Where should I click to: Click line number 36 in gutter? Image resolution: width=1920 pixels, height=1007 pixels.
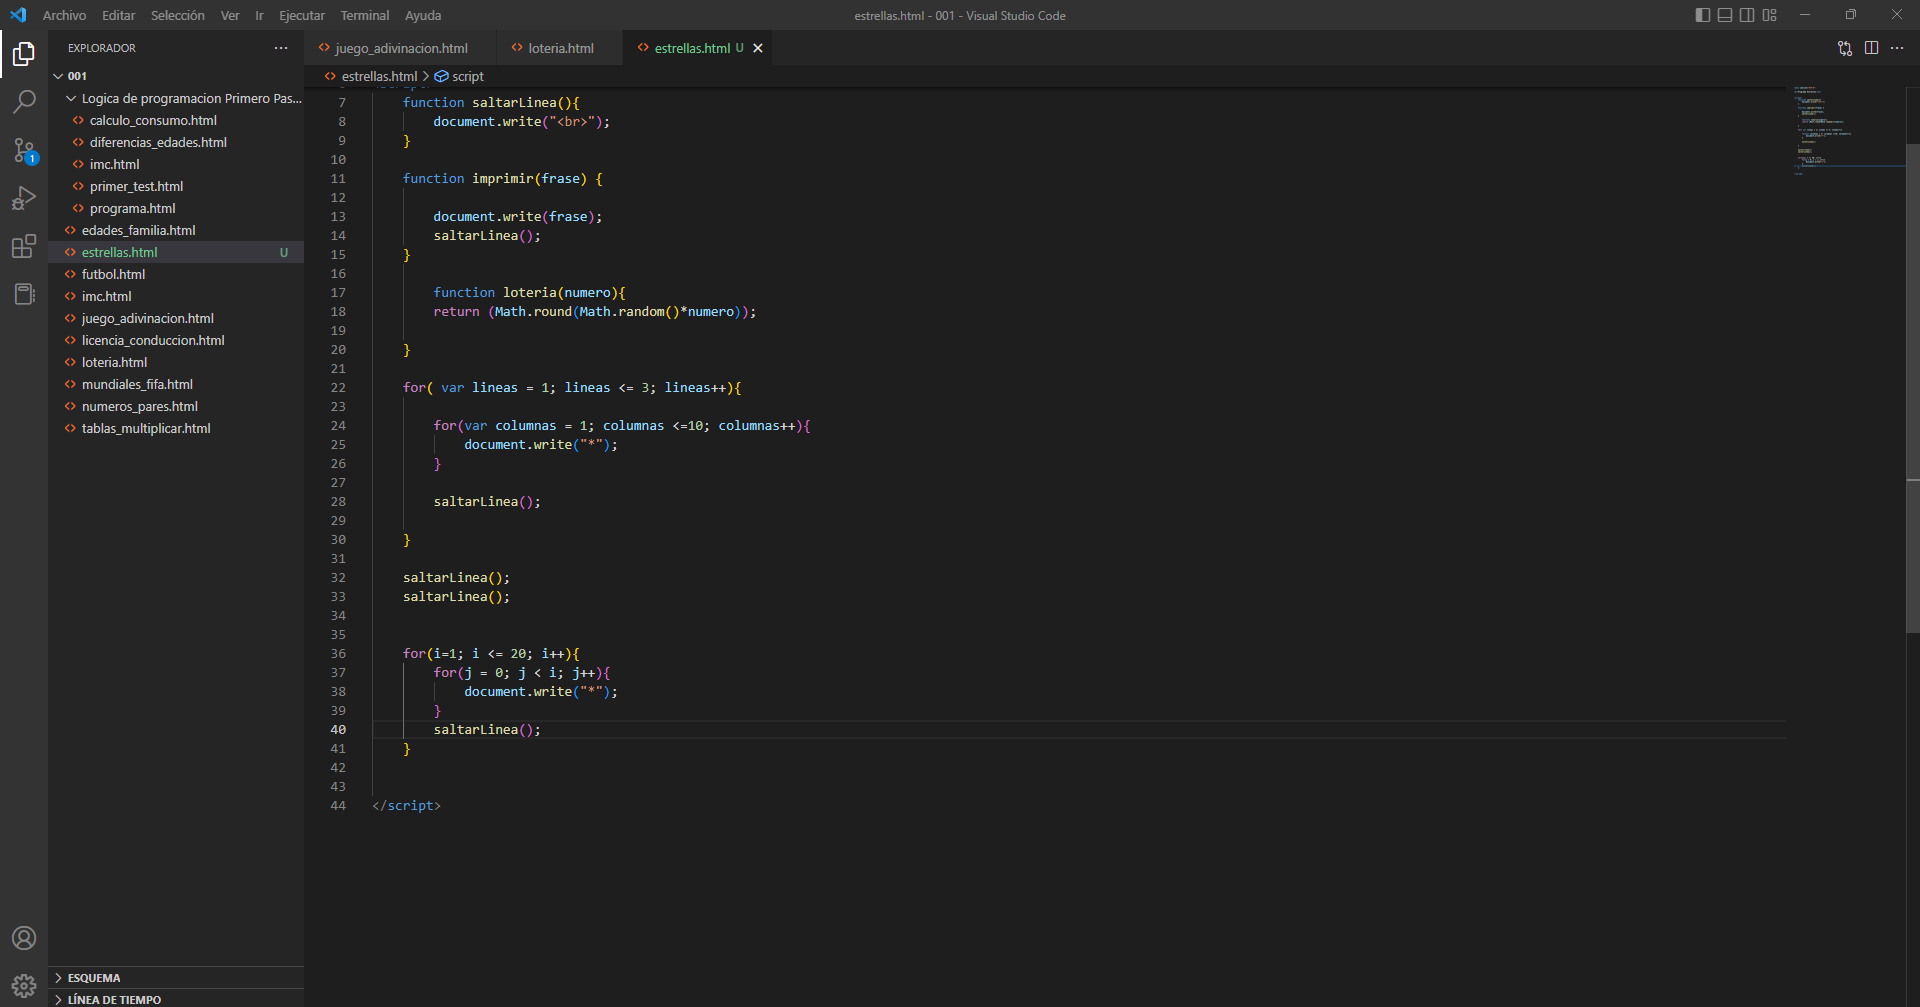[338, 654]
